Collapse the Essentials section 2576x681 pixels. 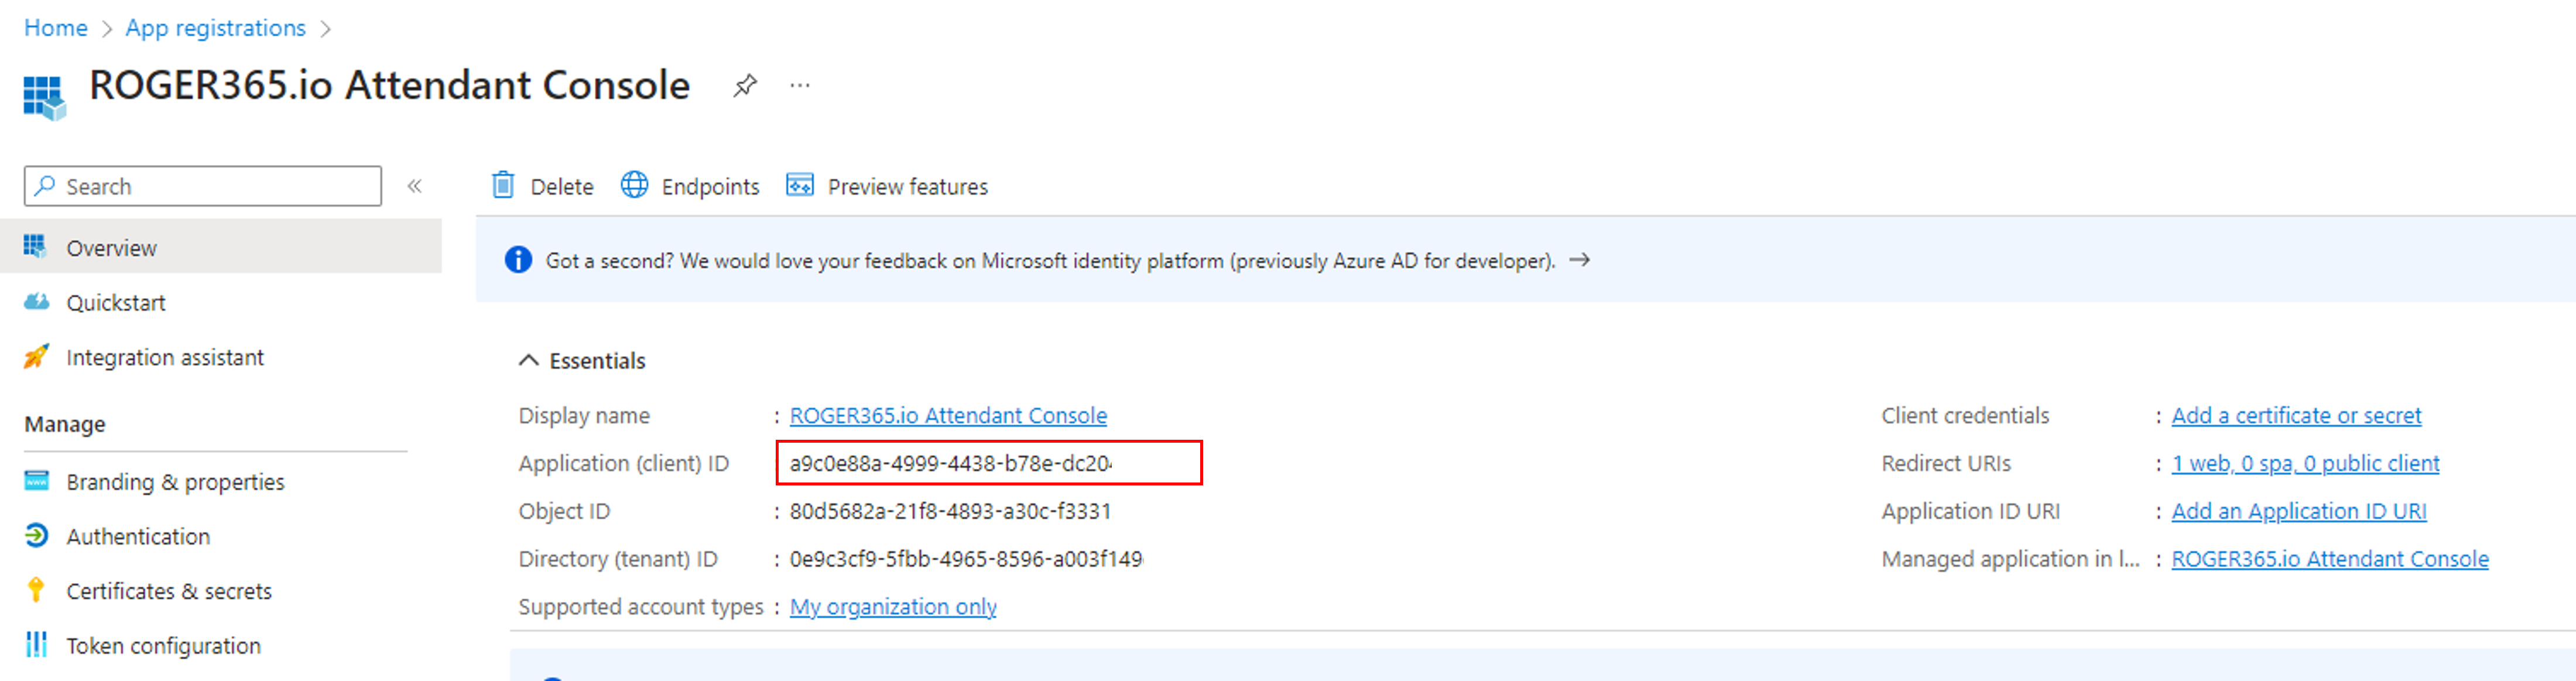(528, 360)
